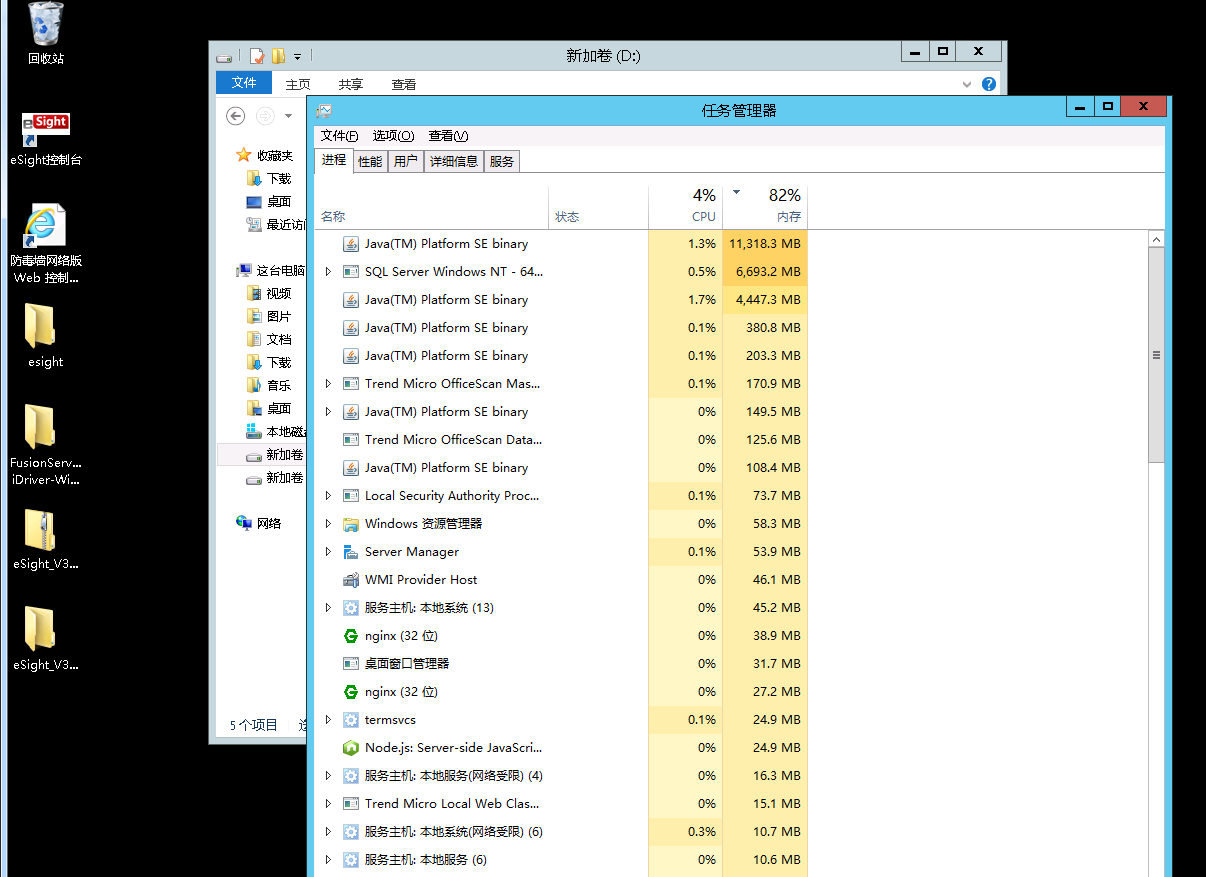Click the Server Manager process icon
Viewport: 1206px width, 877px height.
click(x=351, y=552)
